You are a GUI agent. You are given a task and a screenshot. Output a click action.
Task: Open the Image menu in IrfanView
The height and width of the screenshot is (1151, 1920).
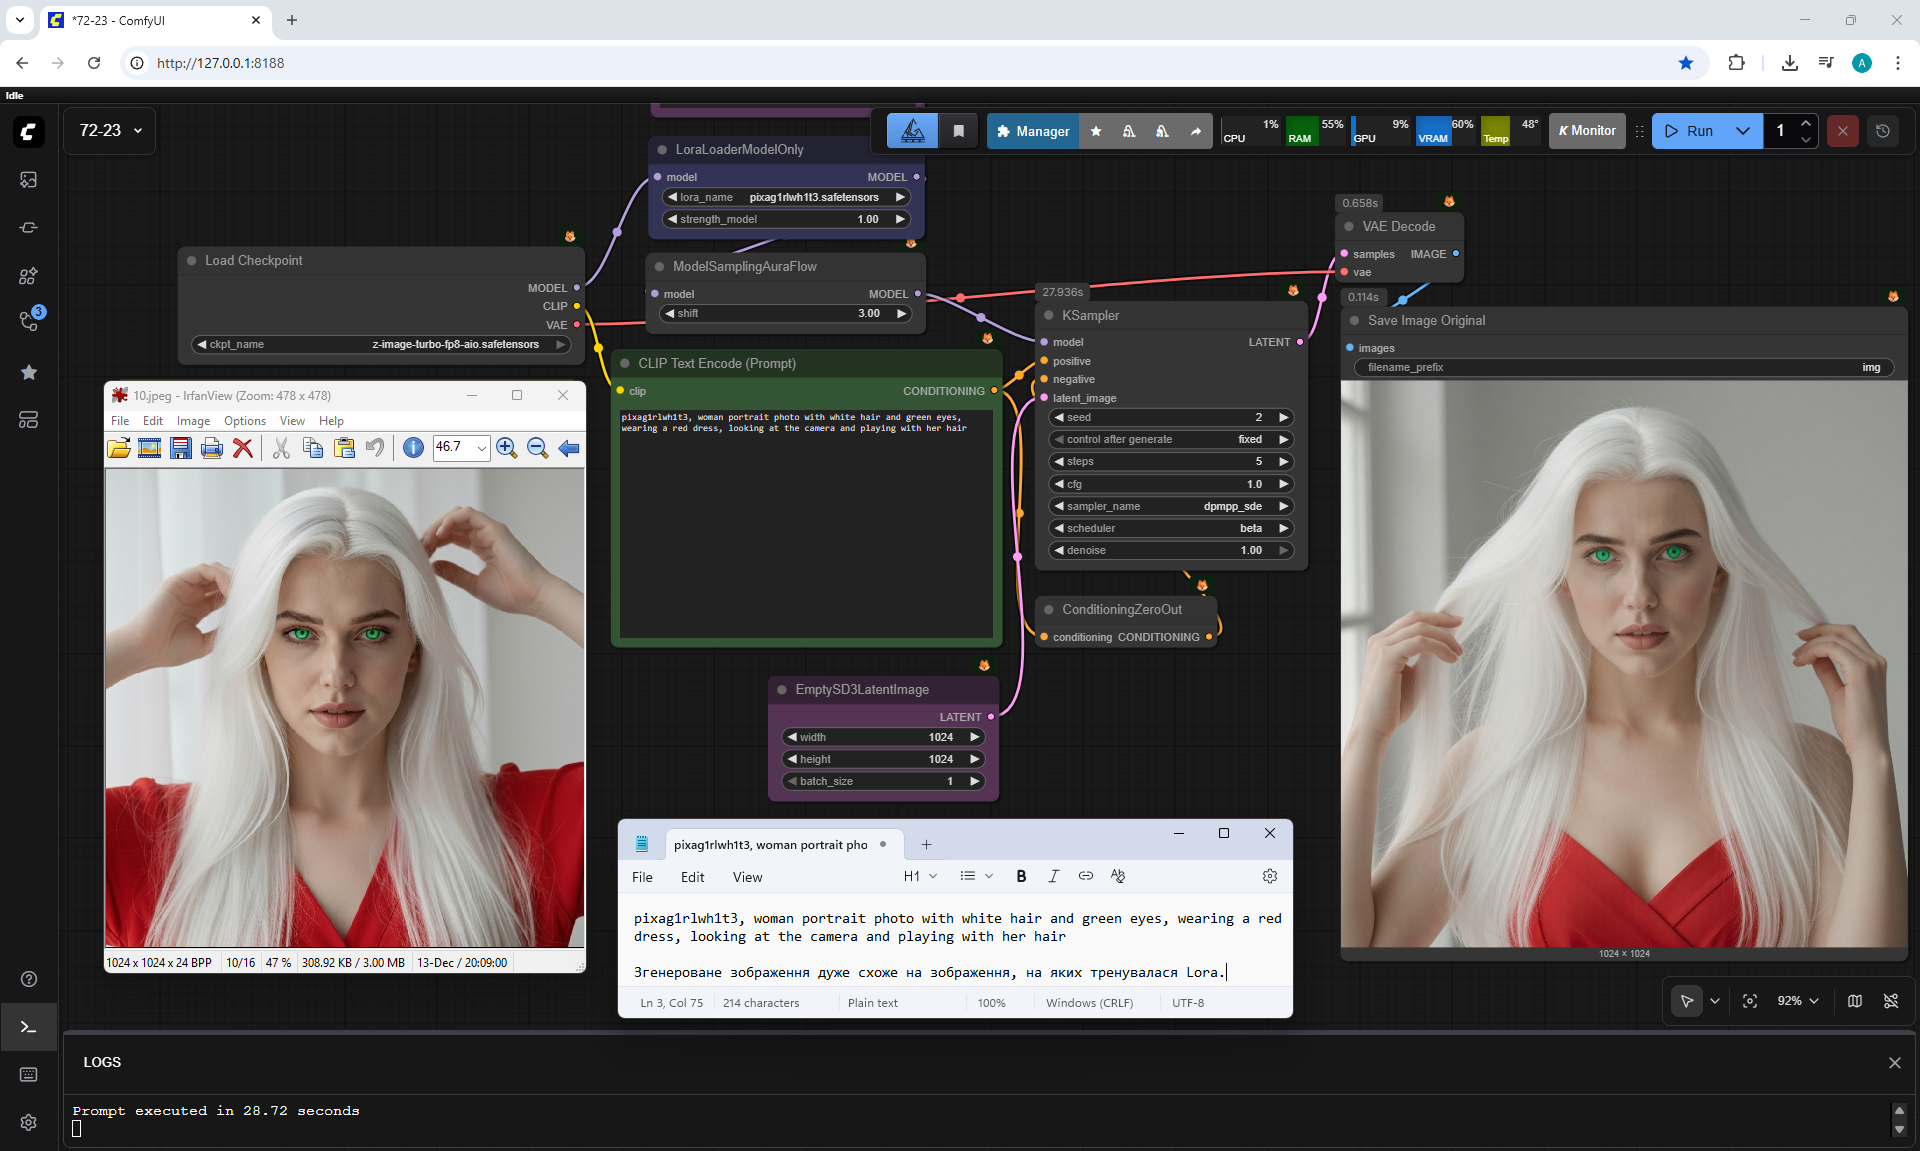click(x=193, y=421)
